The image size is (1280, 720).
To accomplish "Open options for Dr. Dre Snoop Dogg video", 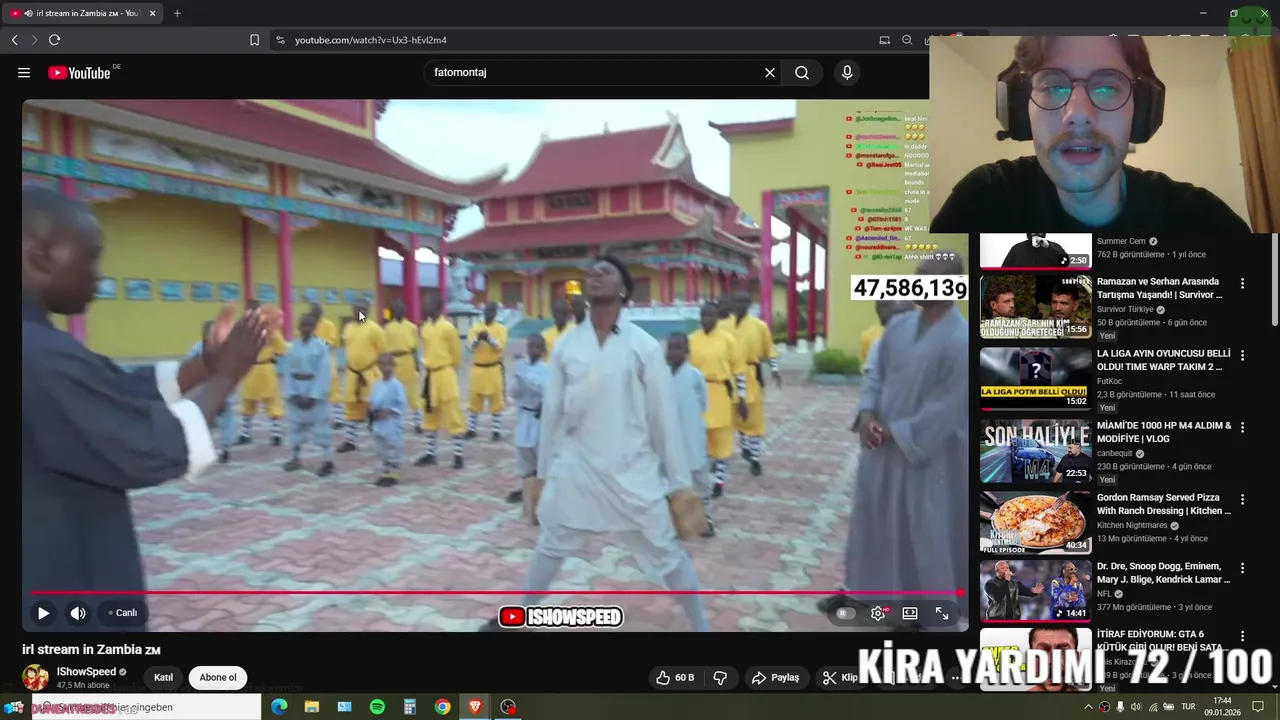I will (x=1243, y=567).
